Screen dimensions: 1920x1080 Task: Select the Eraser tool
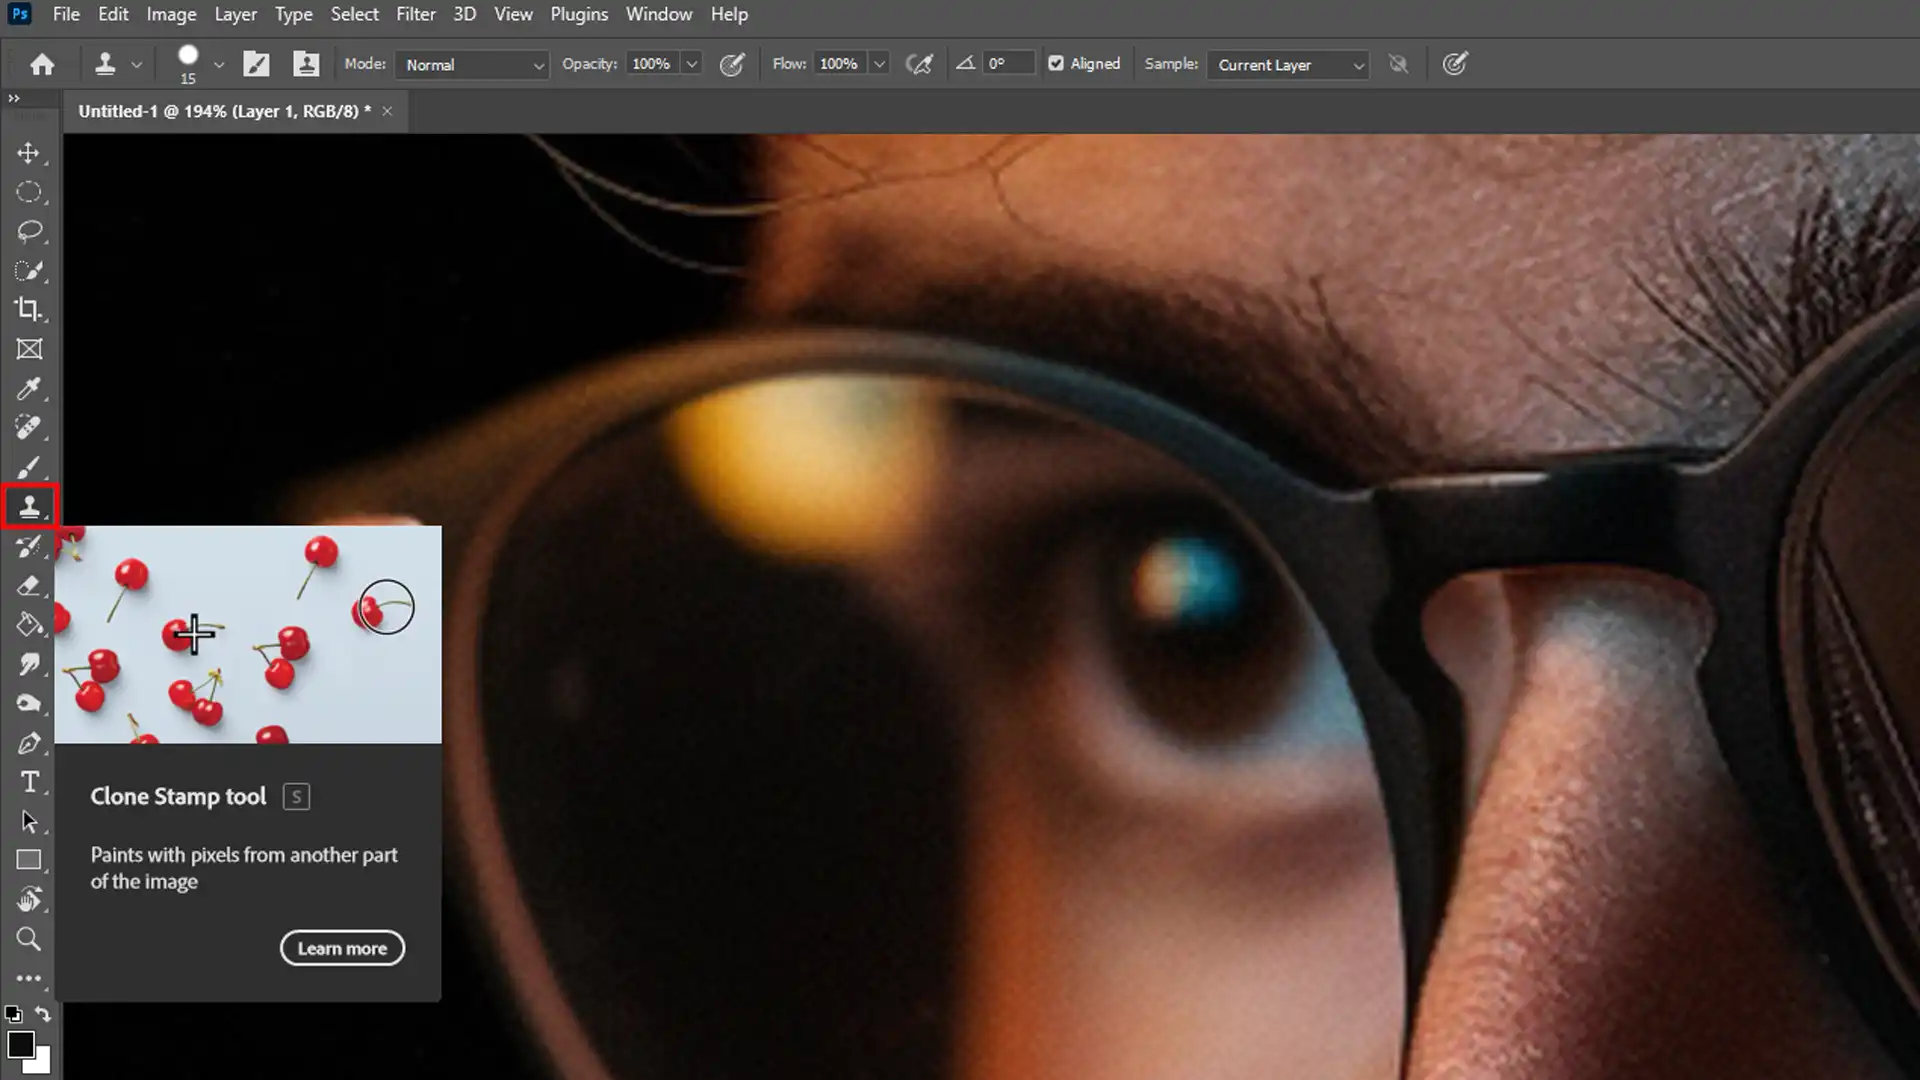coord(29,586)
